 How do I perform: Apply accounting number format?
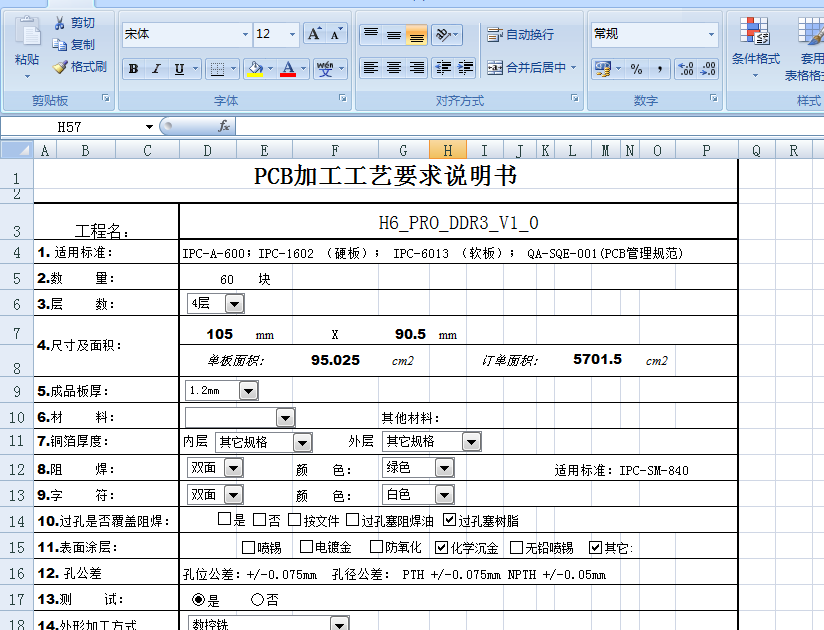(603, 69)
